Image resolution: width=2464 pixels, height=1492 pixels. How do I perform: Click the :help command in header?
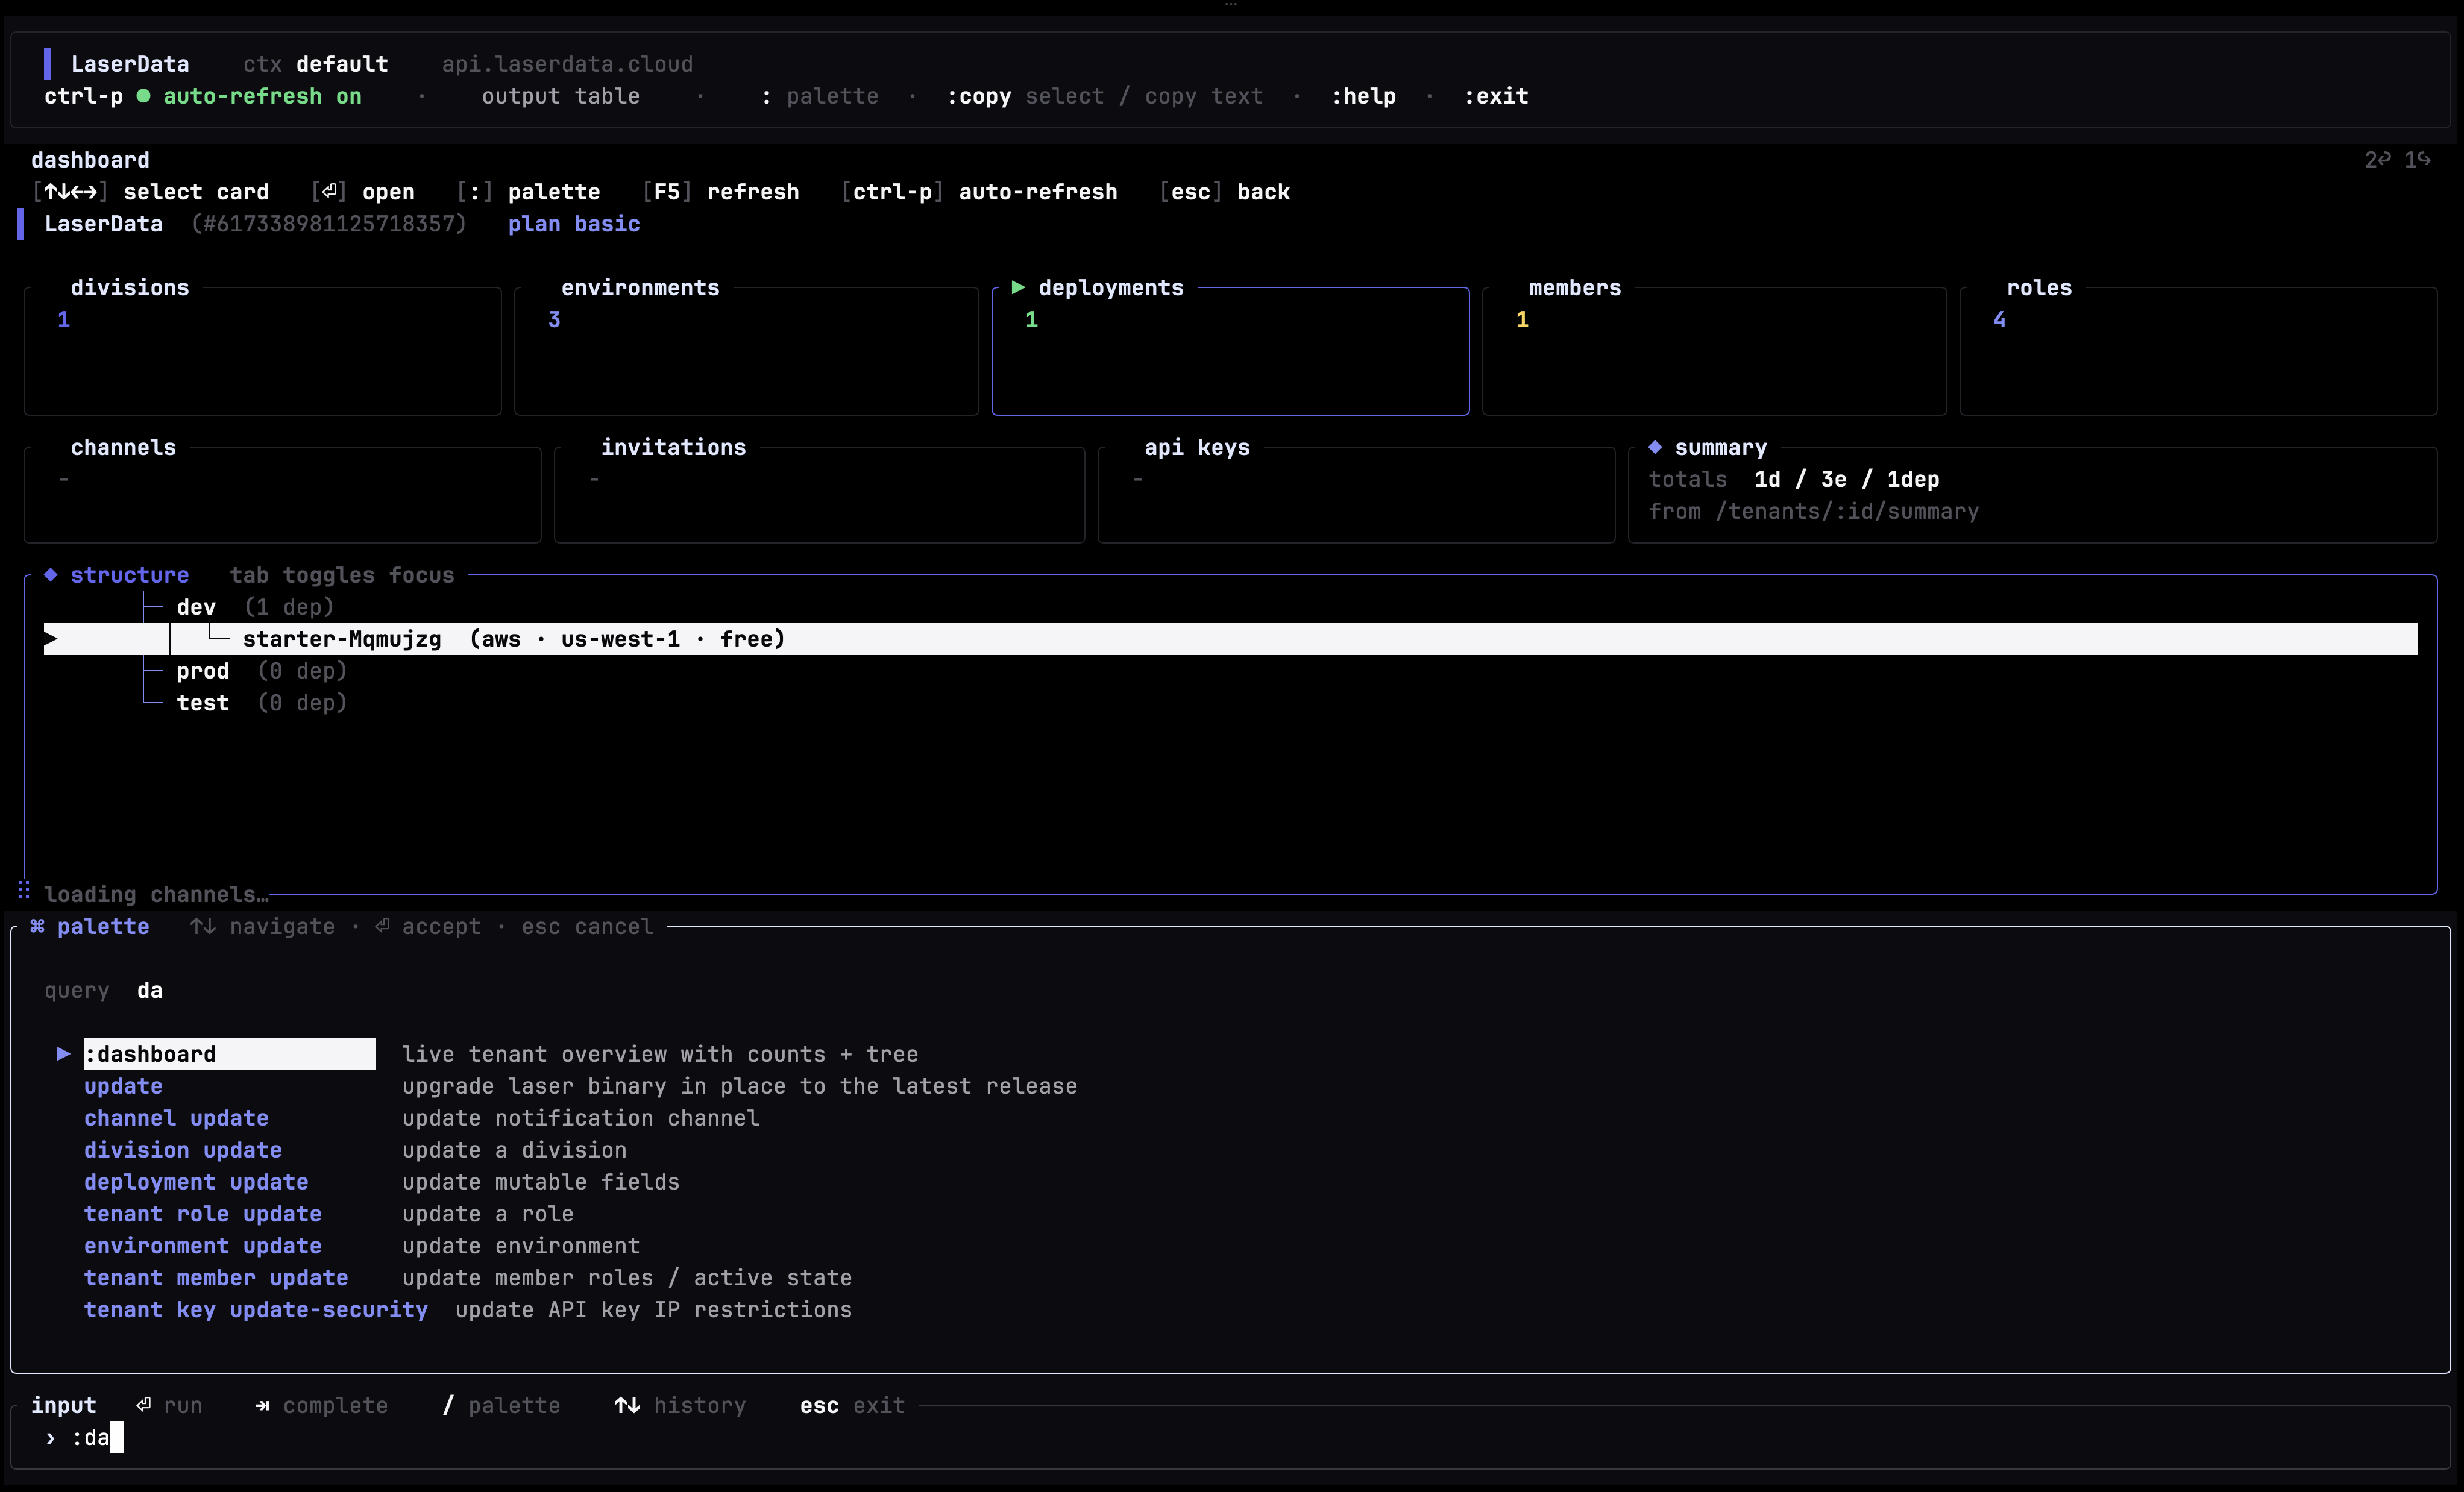pos(1363,96)
